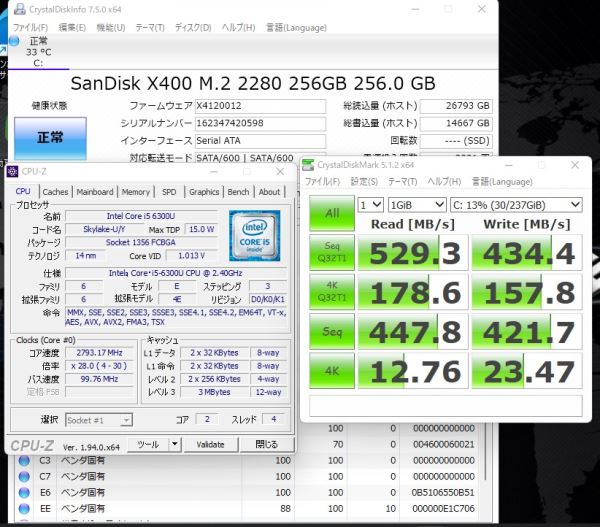Open ファイル(F) menu in CrystalDiskMark
The image size is (600, 527).
pos(322,181)
